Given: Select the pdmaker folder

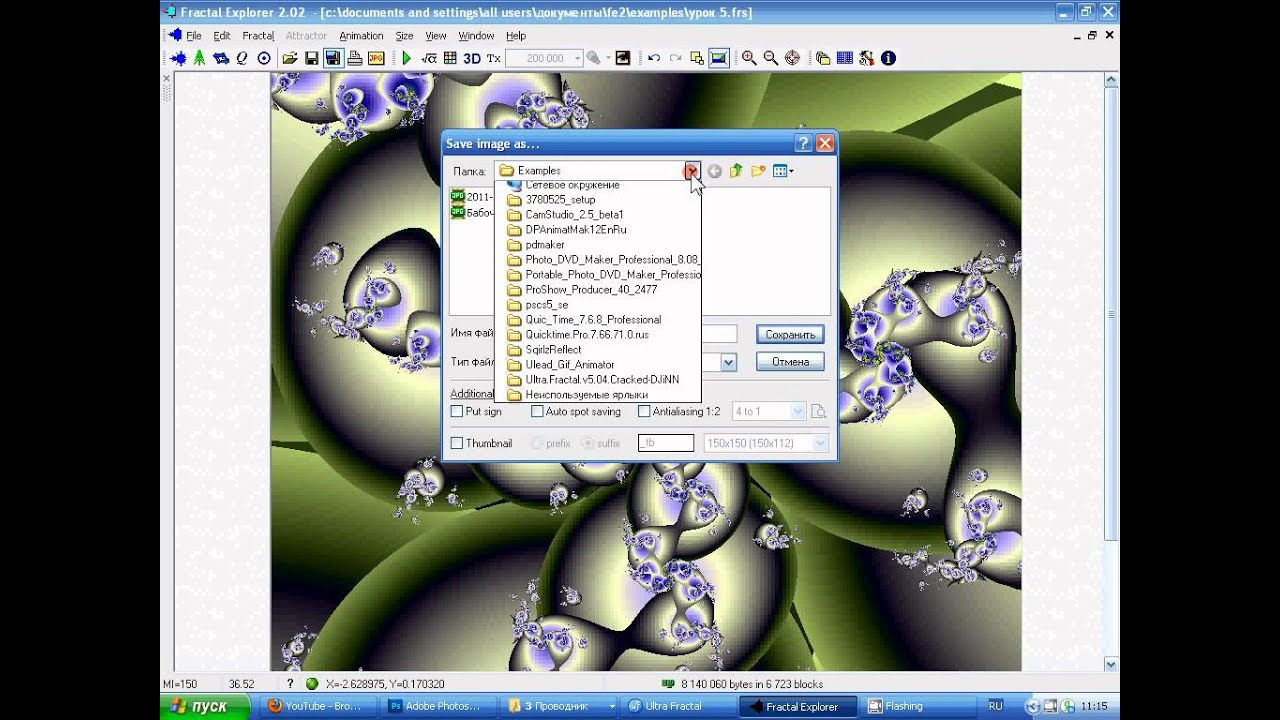Looking at the screenshot, I should [x=545, y=244].
